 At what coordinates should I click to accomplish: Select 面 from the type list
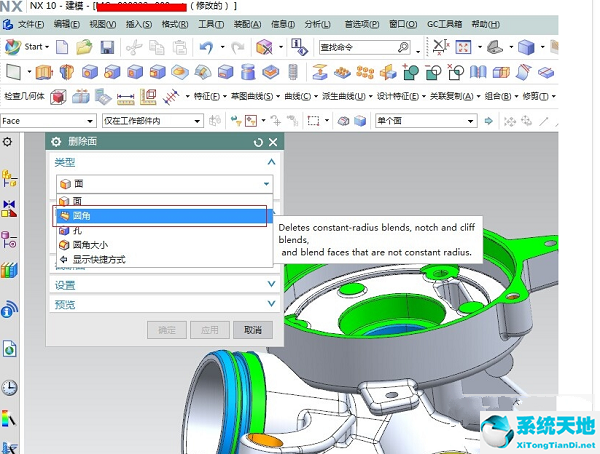click(165, 201)
